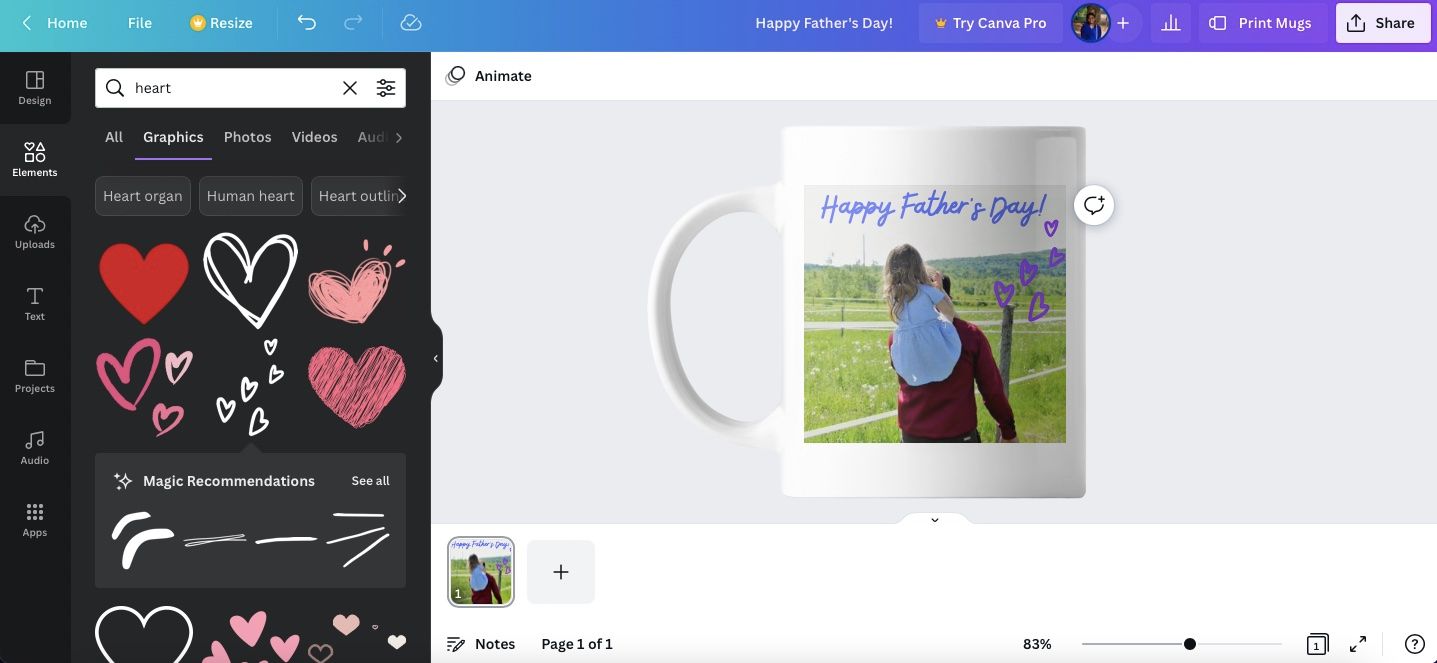Image resolution: width=1437 pixels, height=663 pixels.
Task: Insert the single white stroke graphic
Action: (x=286, y=540)
